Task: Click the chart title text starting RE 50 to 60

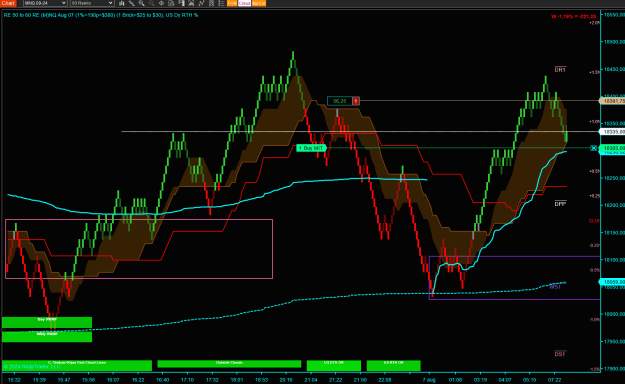Action: pos(101,15)
